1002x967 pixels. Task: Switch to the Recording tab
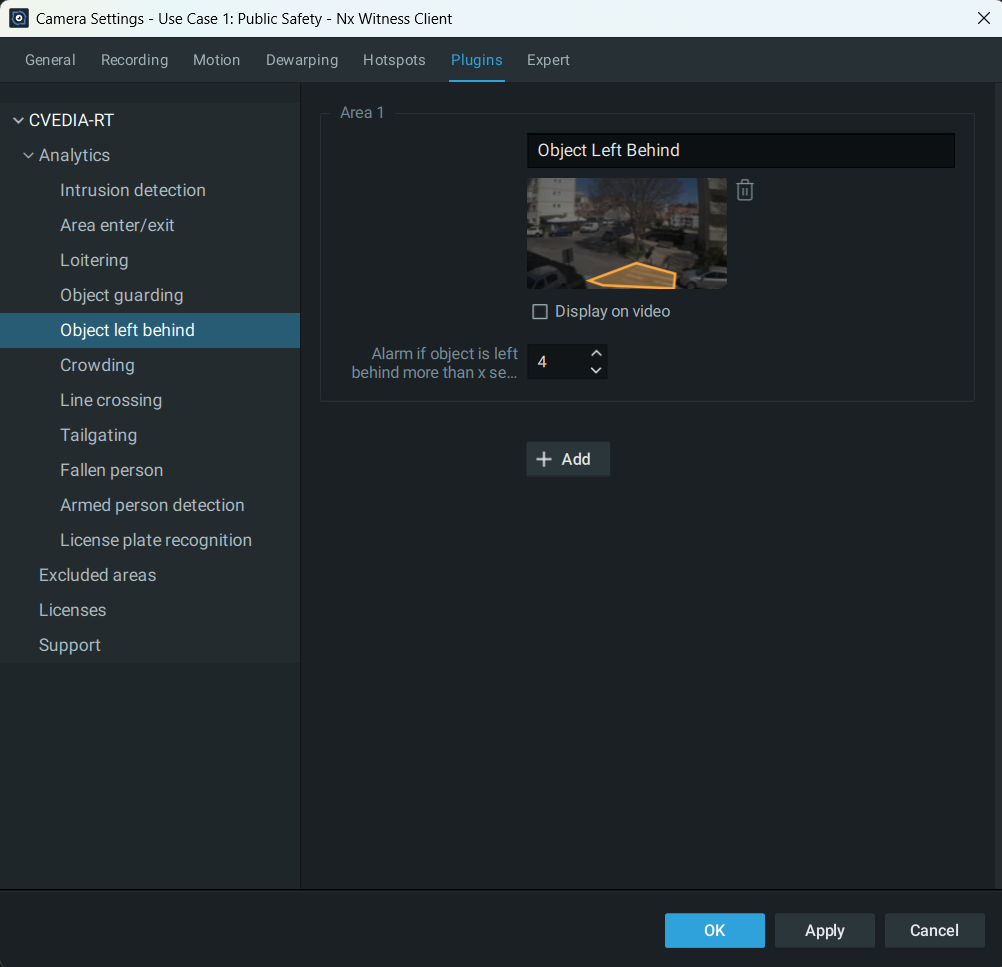coord(134,60)
